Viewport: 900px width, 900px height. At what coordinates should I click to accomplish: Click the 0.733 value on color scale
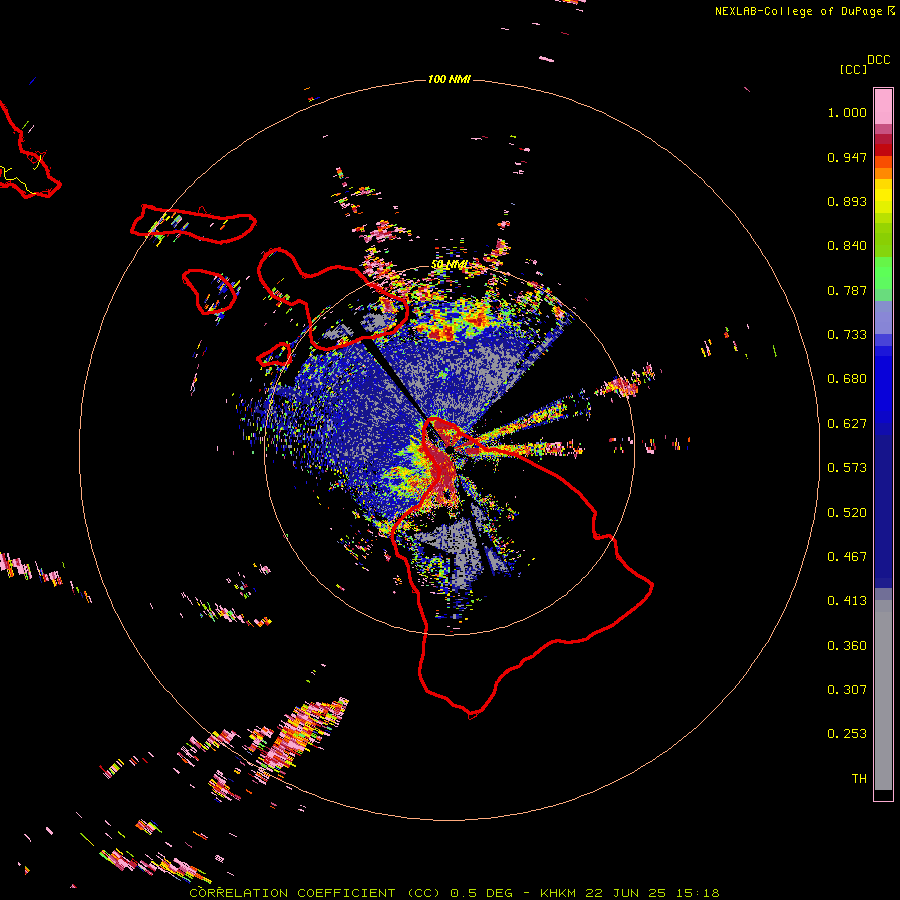[847, 335]
